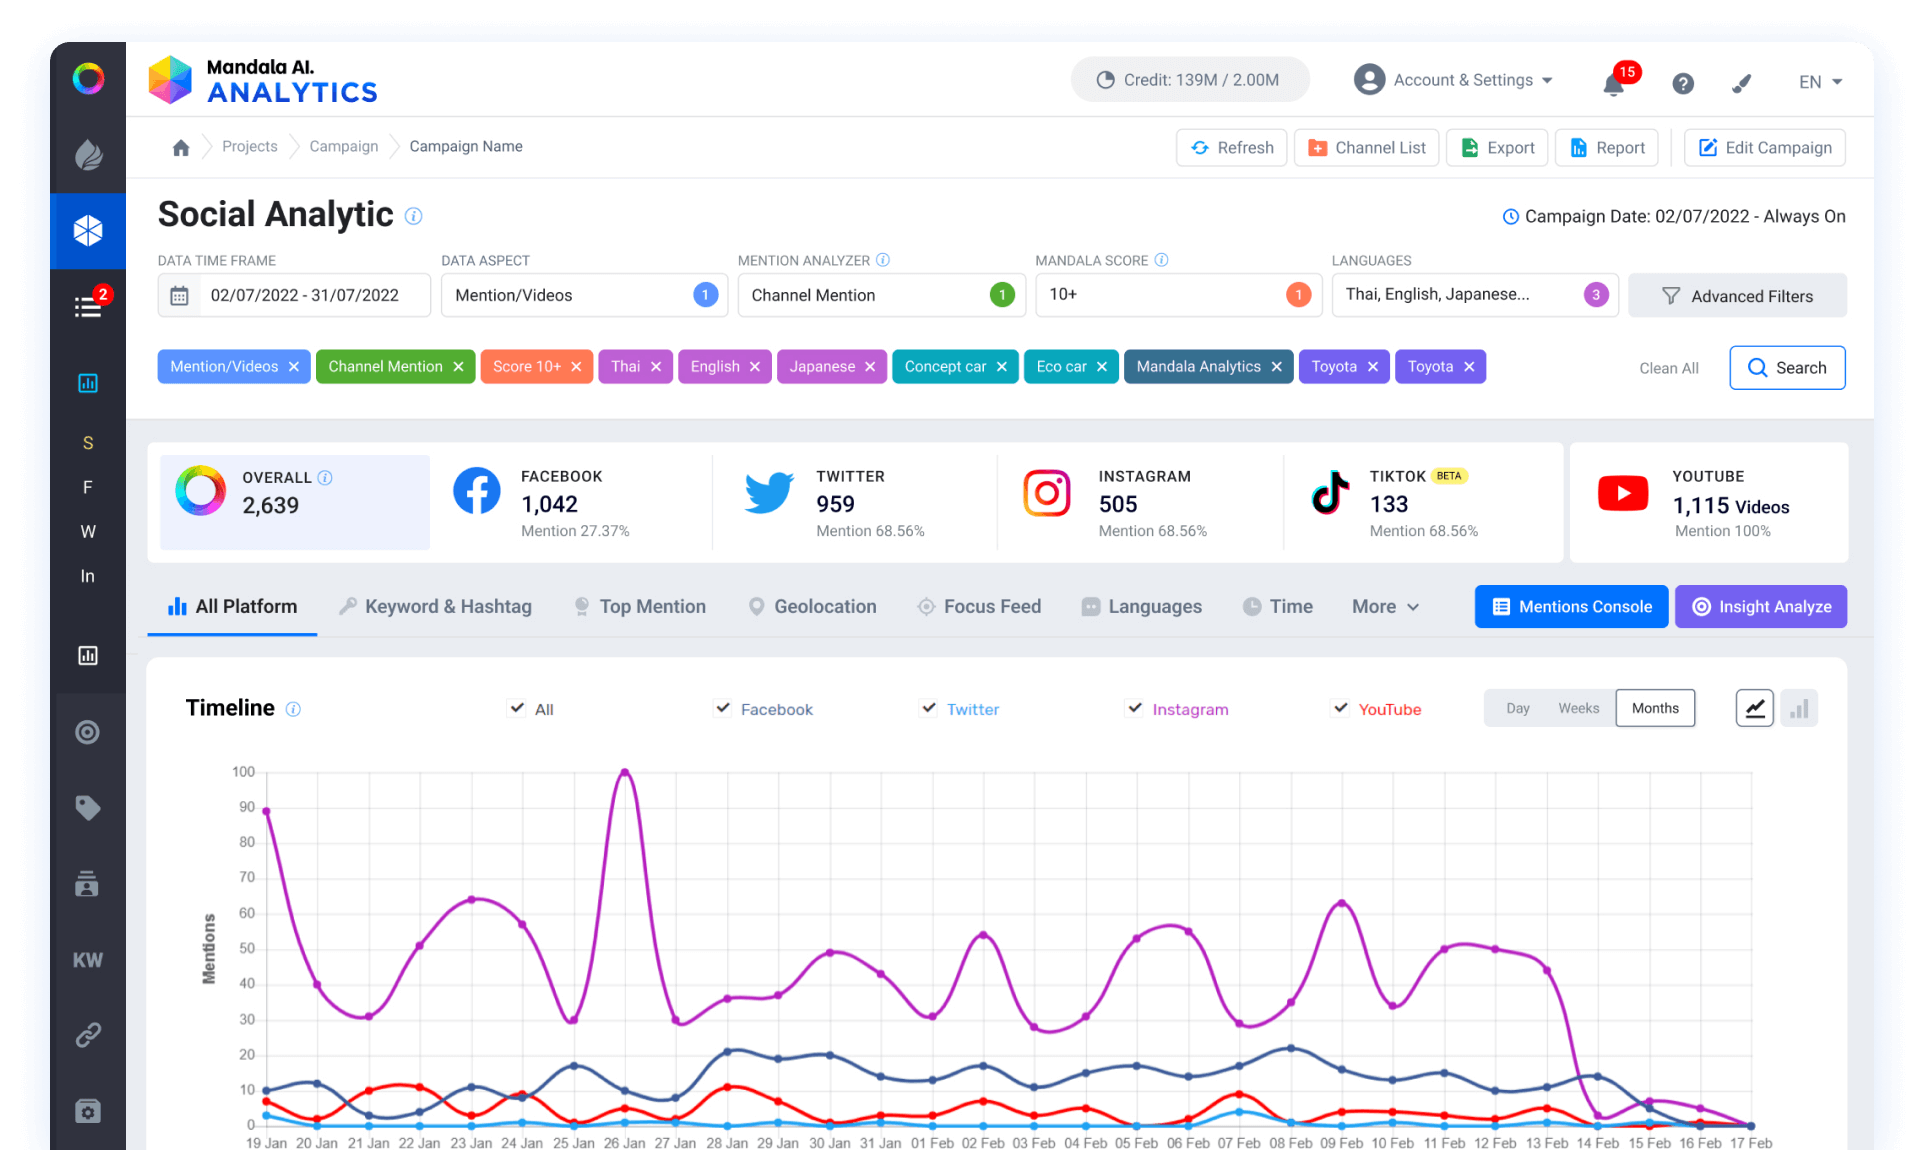Toggle the YouTube timeline checkbox
The width and height of the screenshot is (1924, 1150).
click(1341, 708)
